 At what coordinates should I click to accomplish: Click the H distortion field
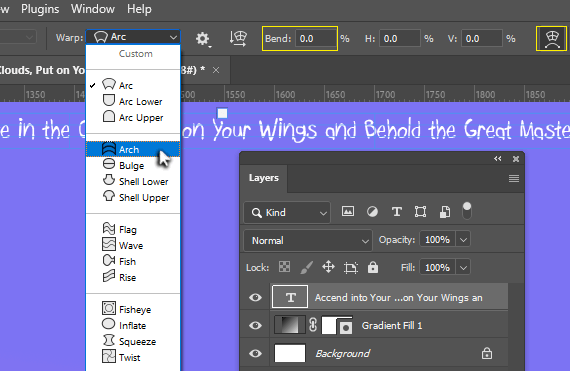point(400,39)
